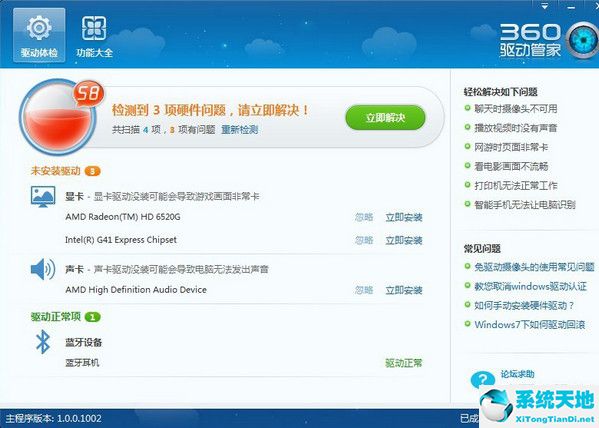Switch to the 功能大全 tab
This screenshot has width=599, height=428.
tap(94, 35)
